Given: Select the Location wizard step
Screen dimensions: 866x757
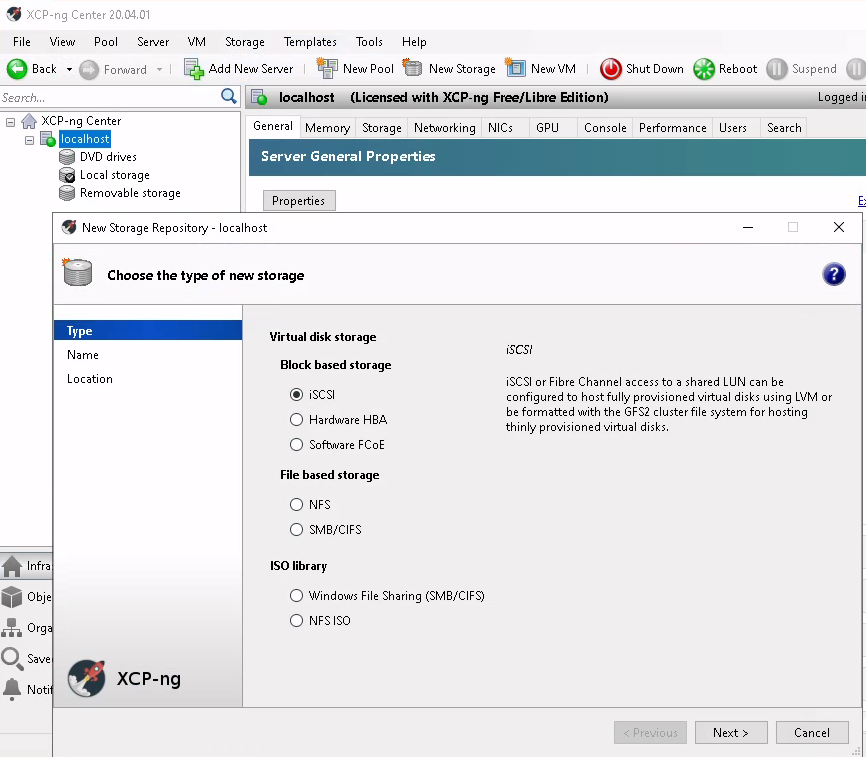Looking at the screenshot, I should (148, 379).
